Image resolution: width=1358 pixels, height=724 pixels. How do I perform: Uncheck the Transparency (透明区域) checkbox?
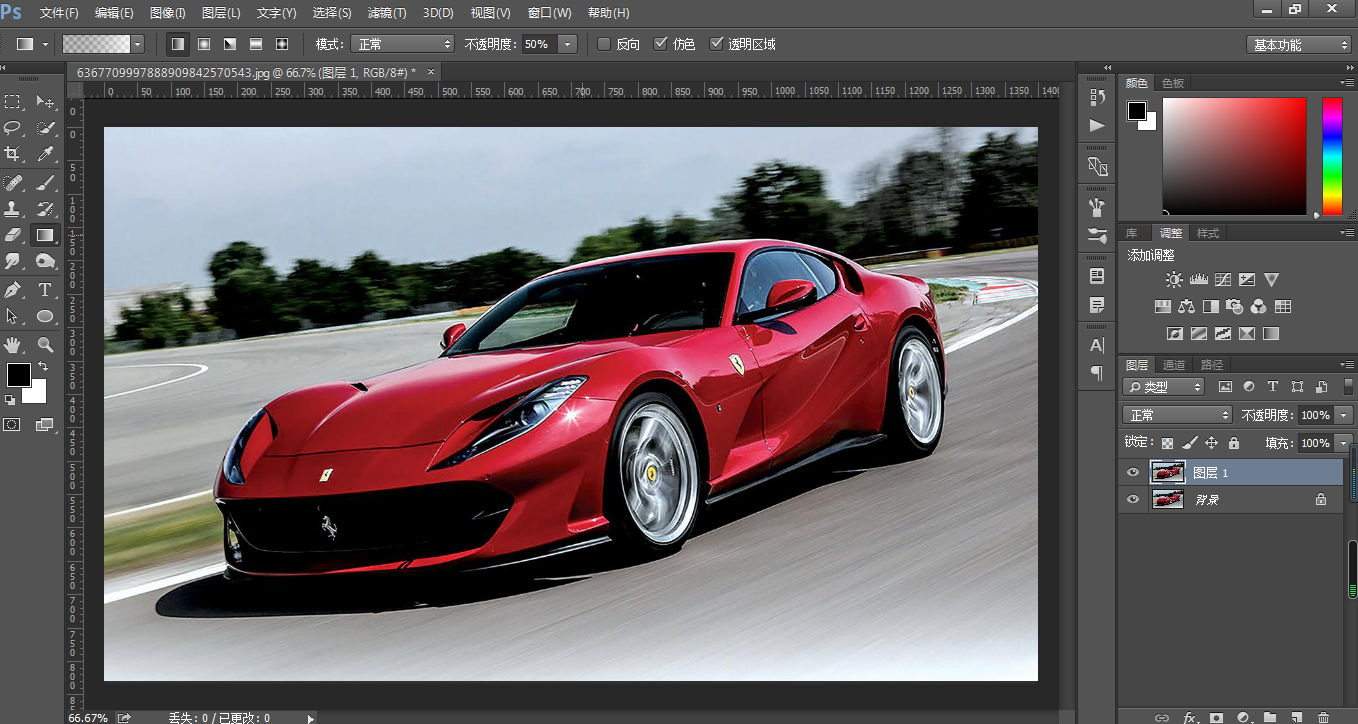tap(716, 44)
